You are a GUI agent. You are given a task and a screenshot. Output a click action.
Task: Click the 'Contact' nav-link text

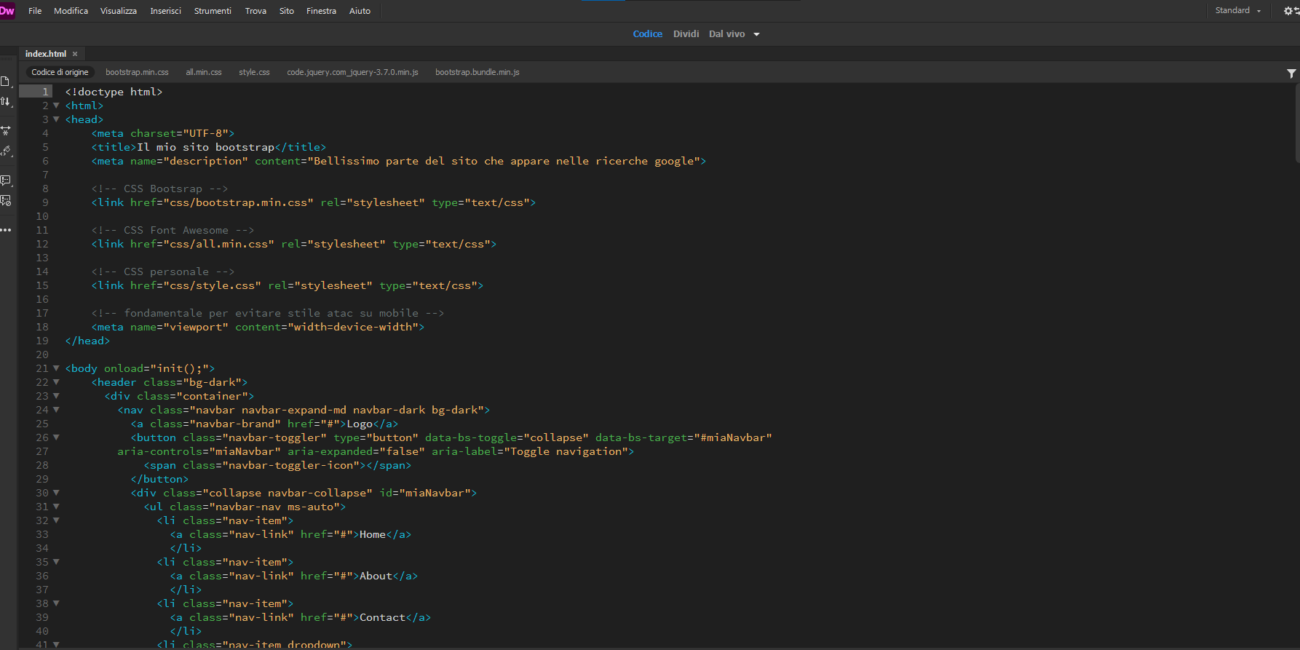coord(383,618)
